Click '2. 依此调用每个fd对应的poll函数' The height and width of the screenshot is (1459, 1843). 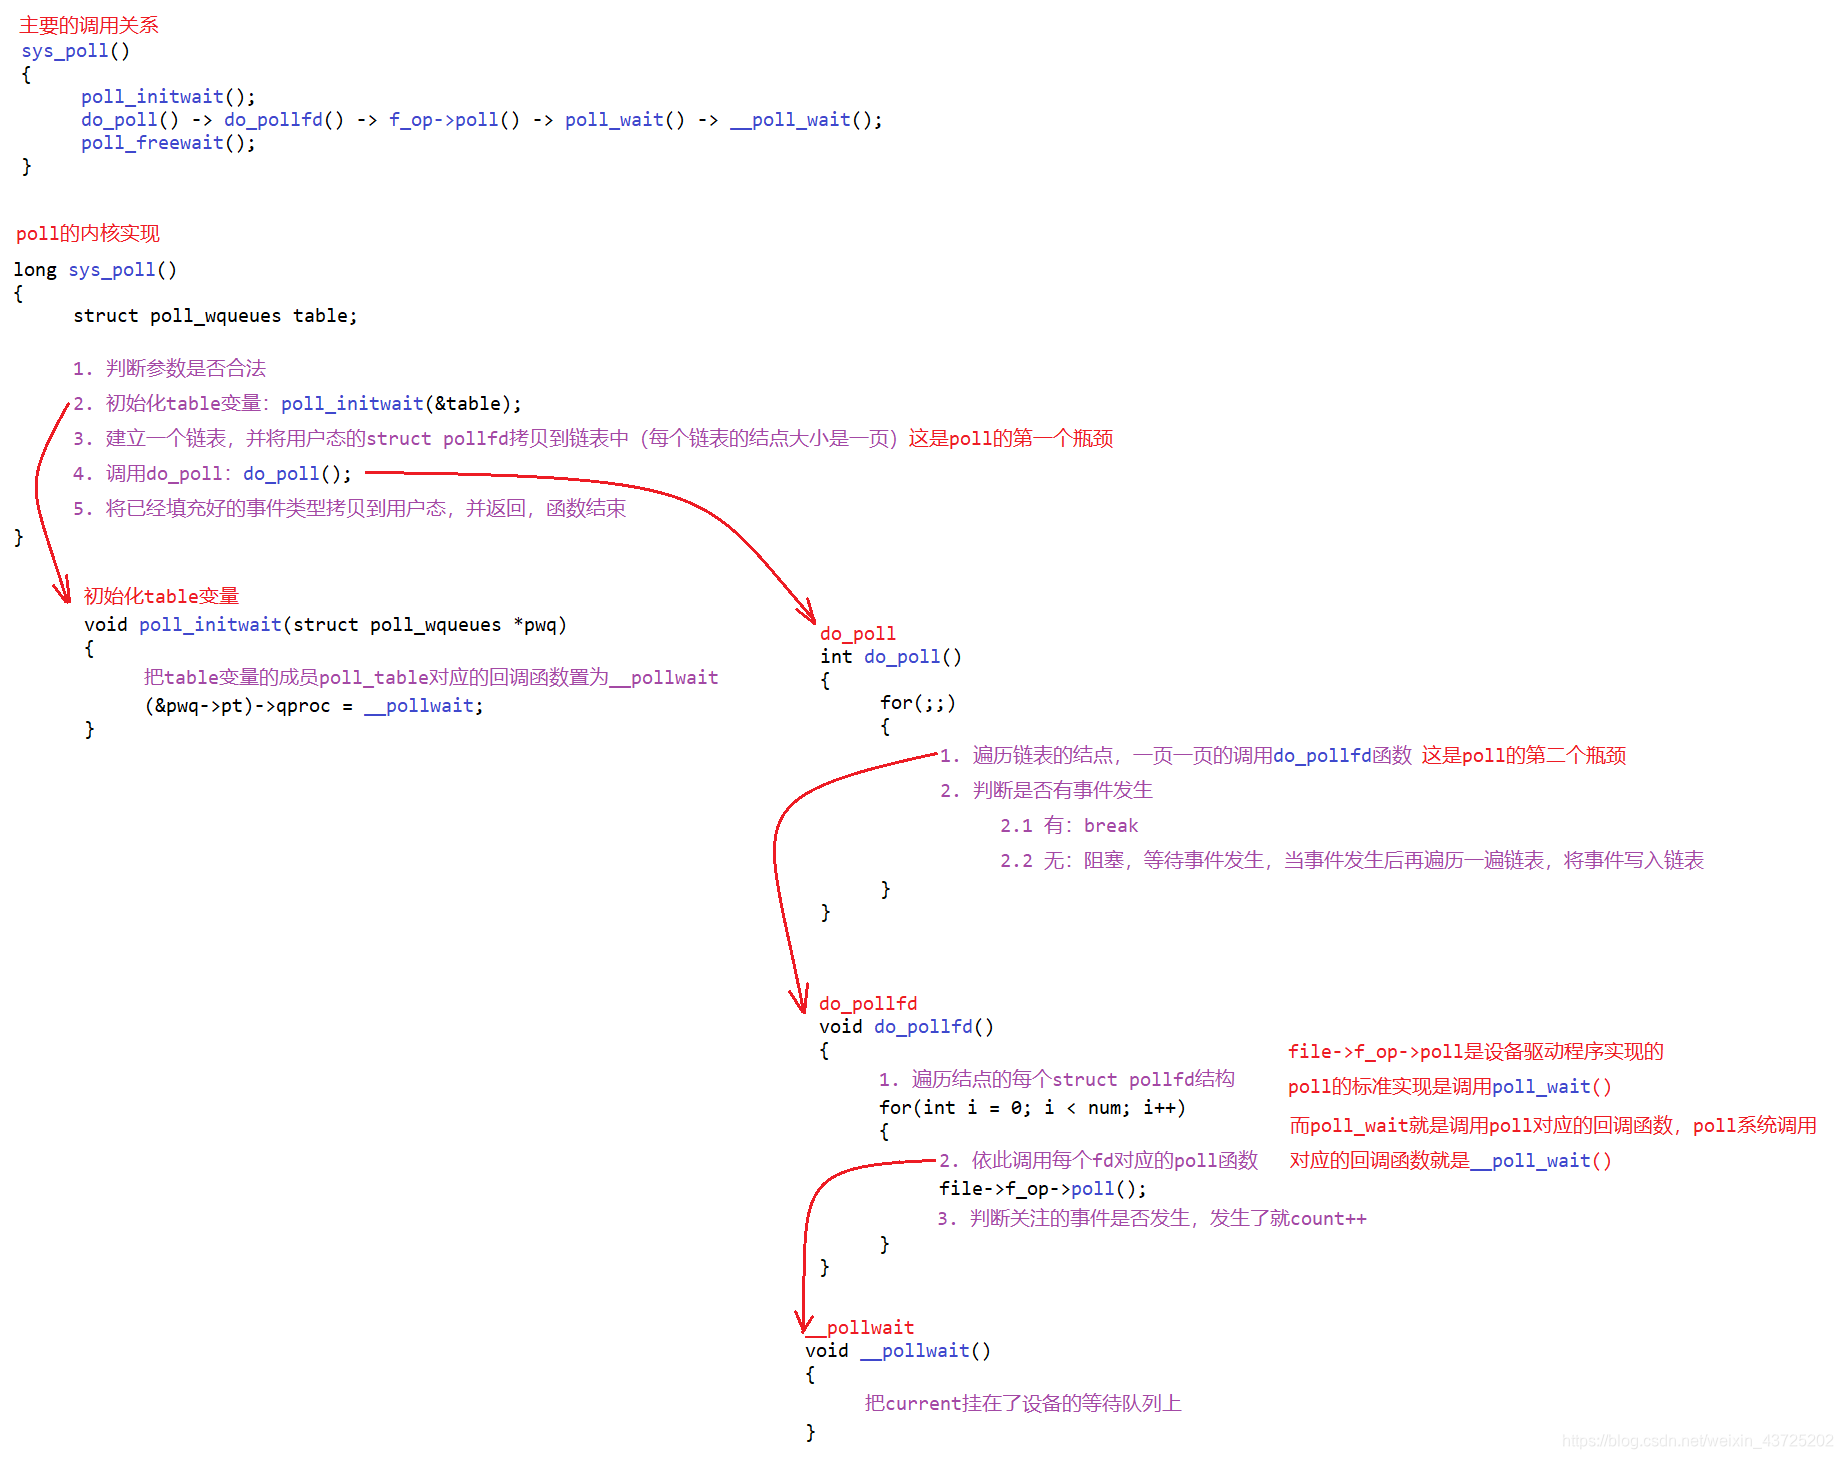(1098, 1160)
